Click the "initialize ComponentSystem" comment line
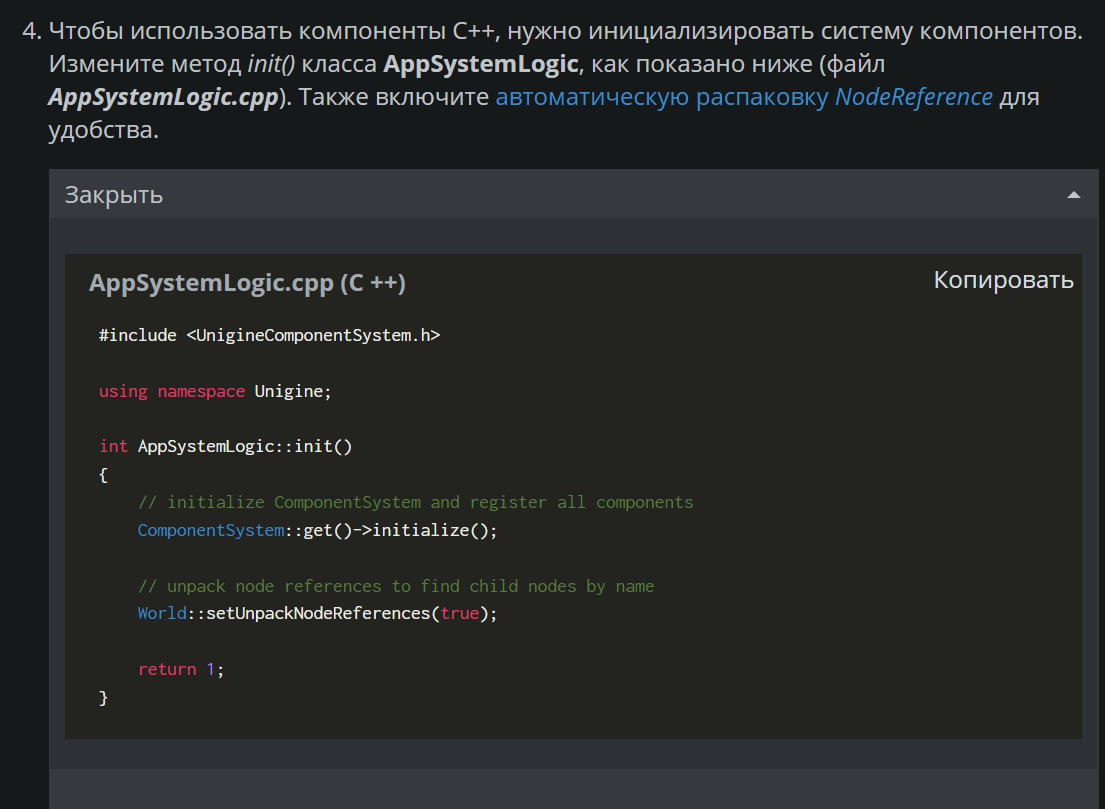Image resolution: width=1105 pixels, height=809 pixels. [415, 501]
